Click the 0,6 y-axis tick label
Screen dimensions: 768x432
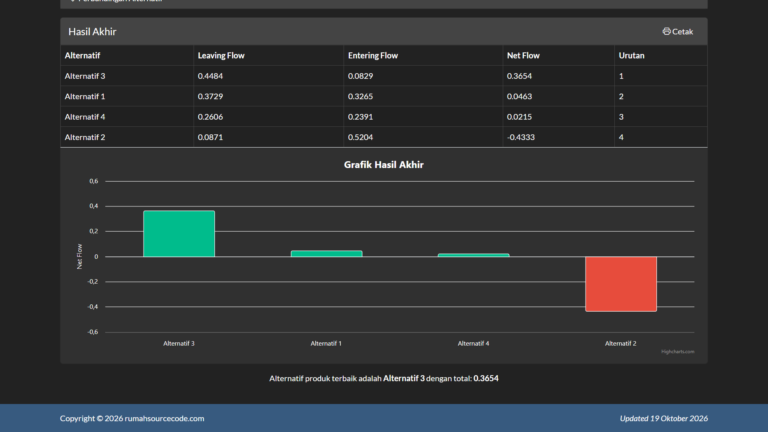94,181
